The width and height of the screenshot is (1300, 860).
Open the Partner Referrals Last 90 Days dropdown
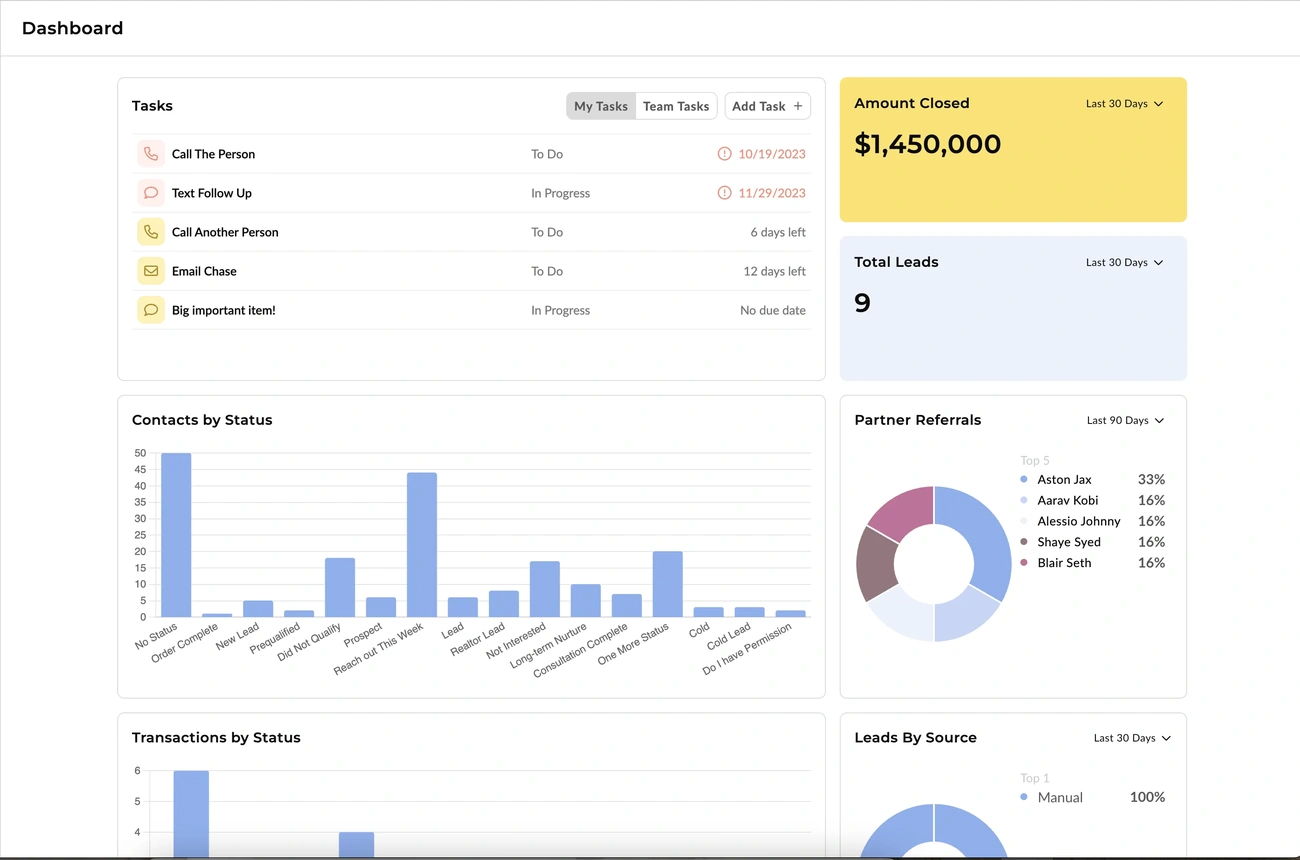coord(1126,421)
